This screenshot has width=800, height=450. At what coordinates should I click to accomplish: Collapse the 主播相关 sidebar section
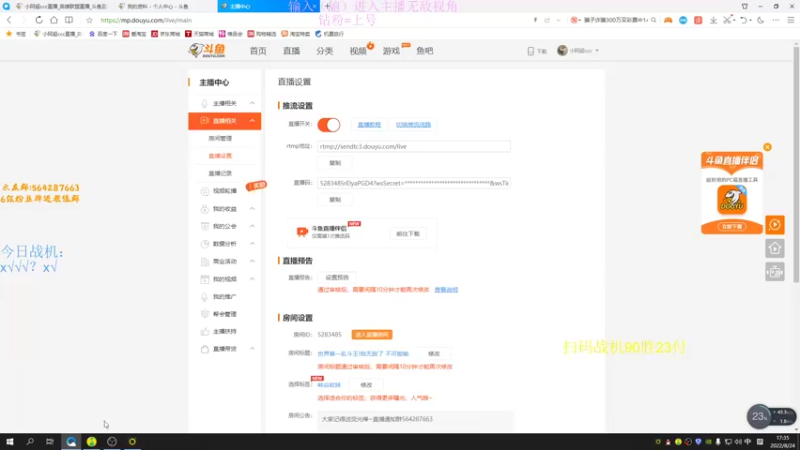(252, 103)
